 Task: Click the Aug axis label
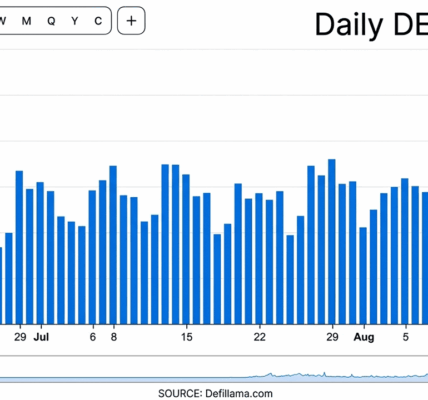(x=364, y=337)
